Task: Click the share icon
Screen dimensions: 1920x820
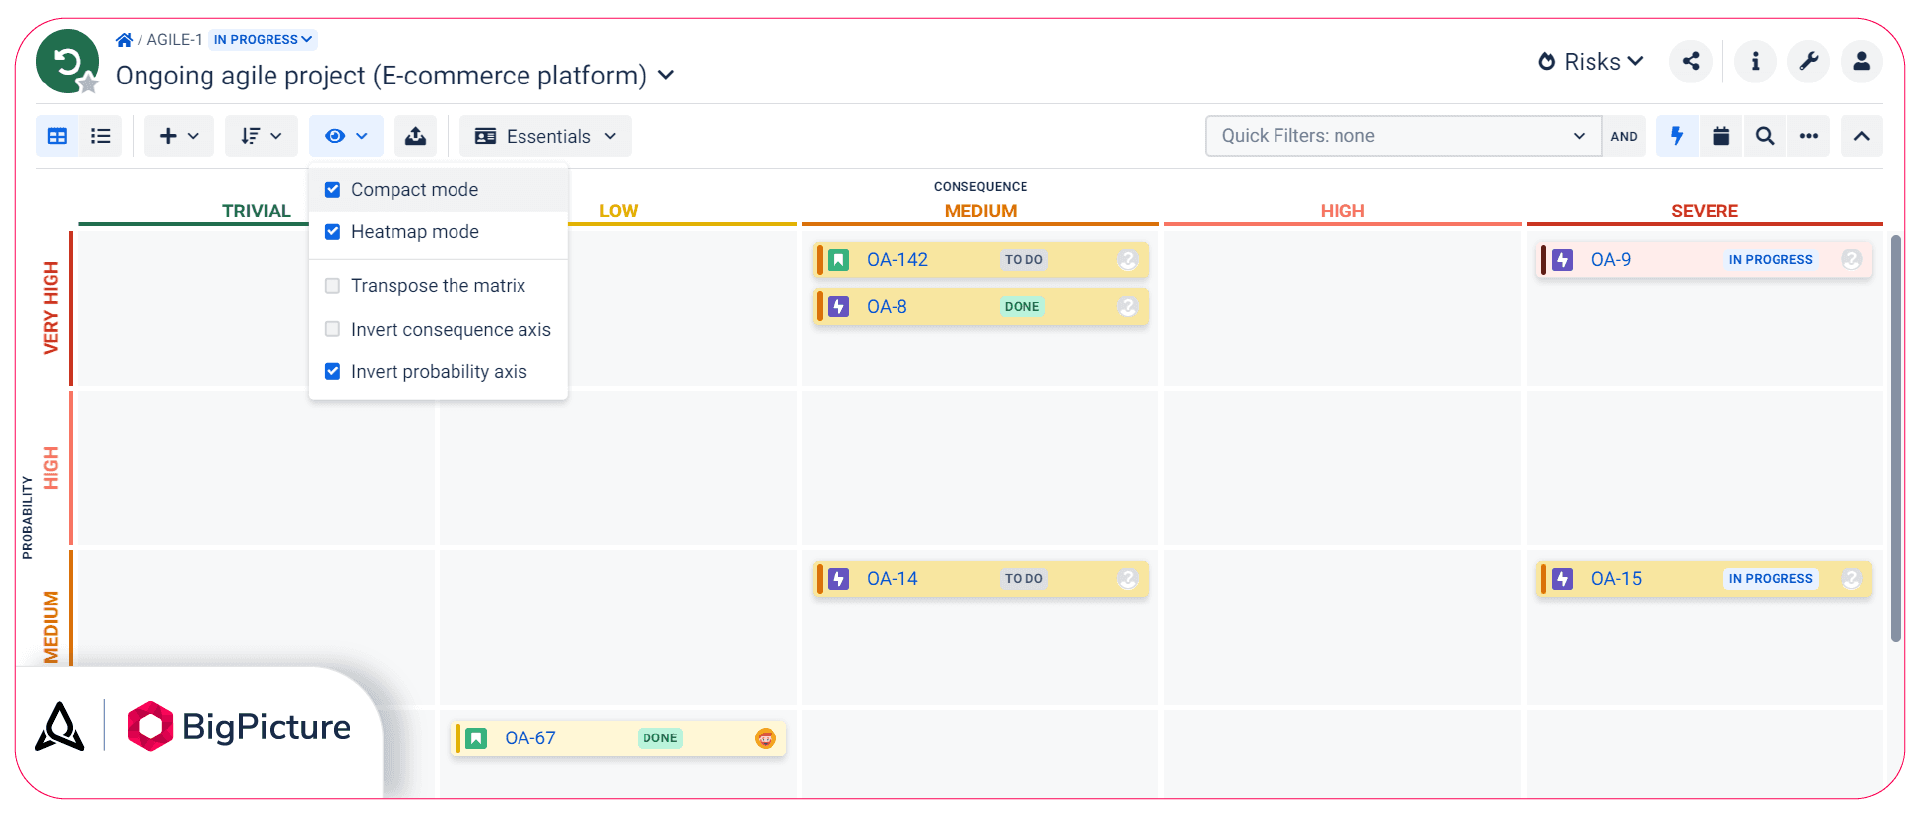Action: coord(1691,62)
